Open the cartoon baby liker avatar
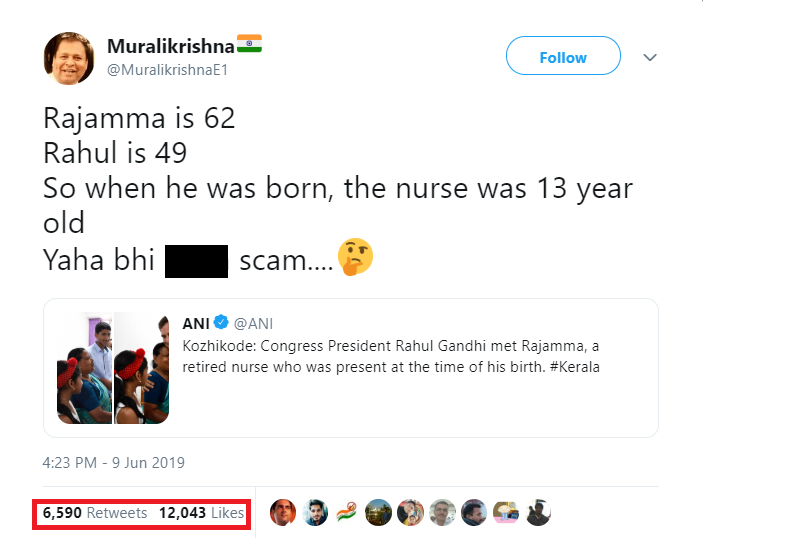 506,513
